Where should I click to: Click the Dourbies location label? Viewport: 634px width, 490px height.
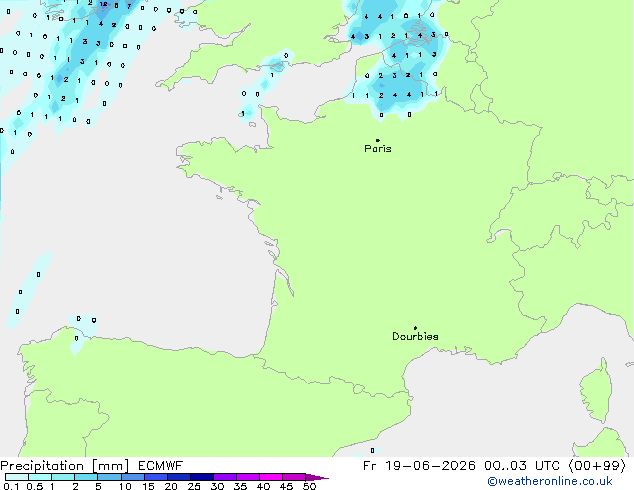415,336
